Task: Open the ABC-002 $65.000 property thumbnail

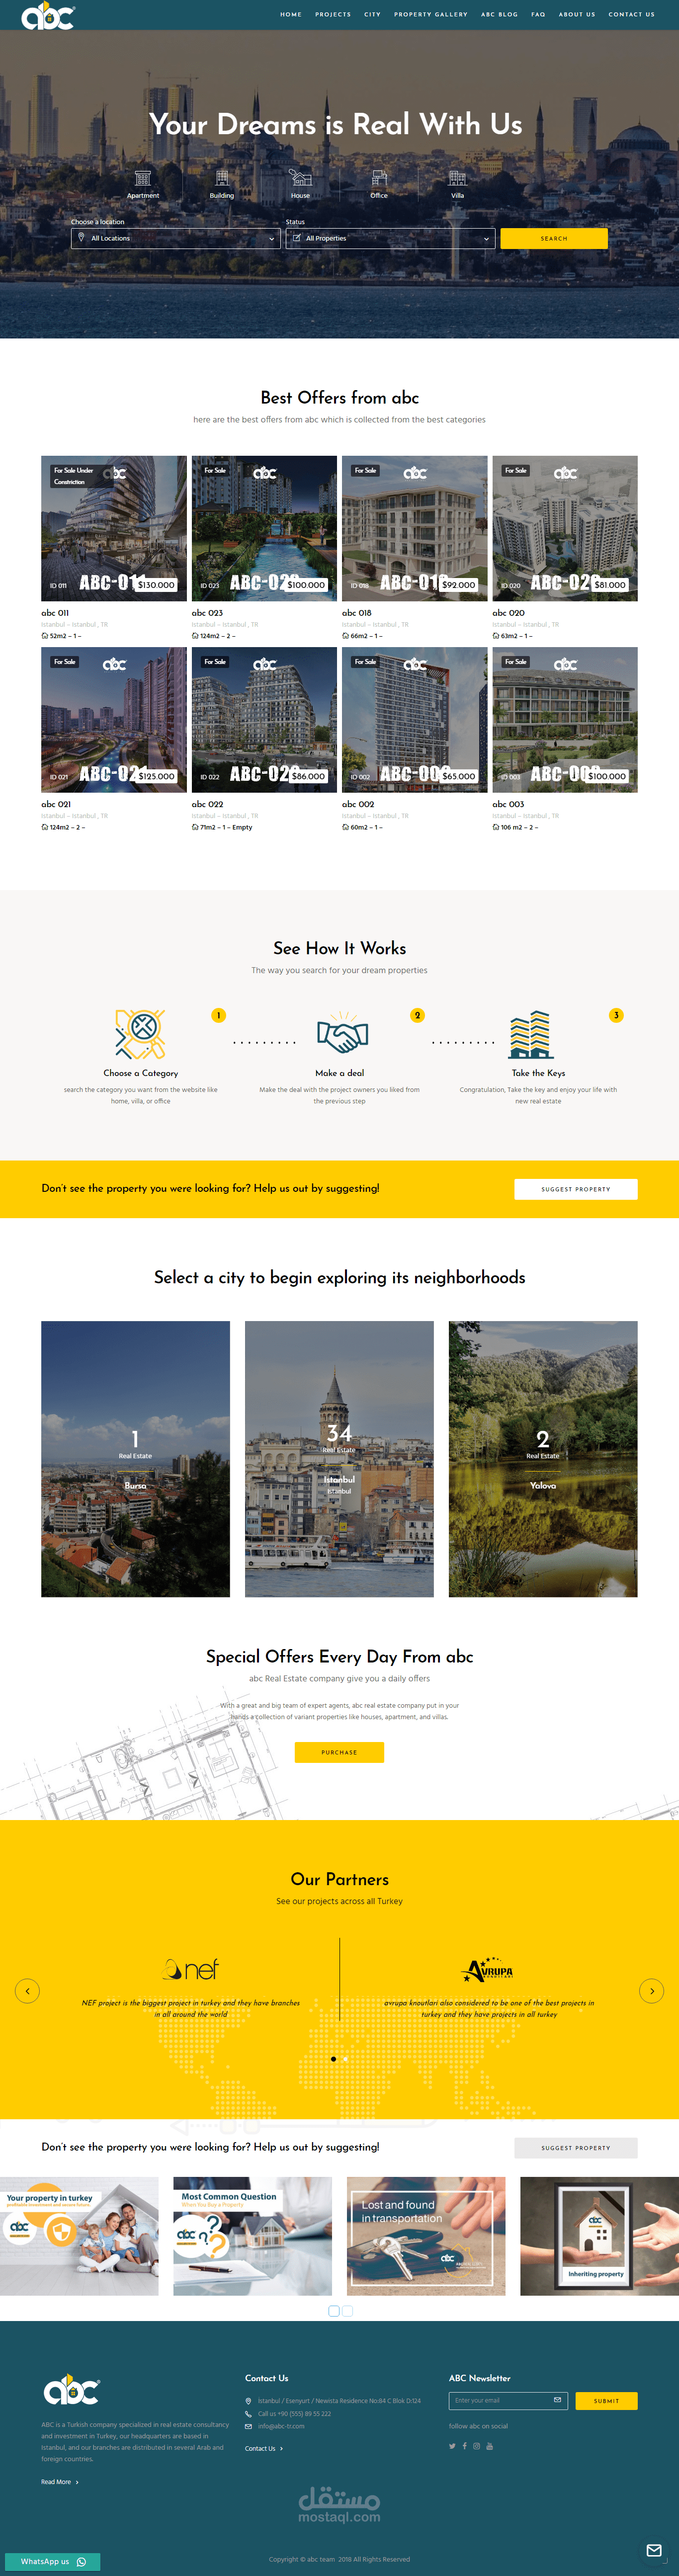Action: click(415, 720)
